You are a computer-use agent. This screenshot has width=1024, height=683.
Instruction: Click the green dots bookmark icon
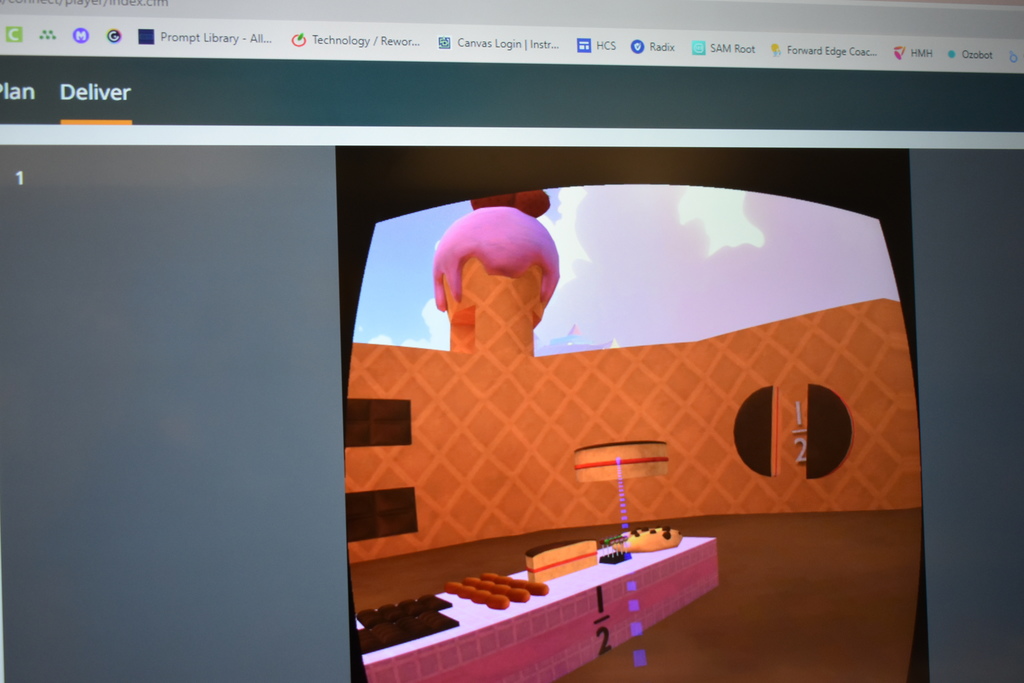(47, 34)
